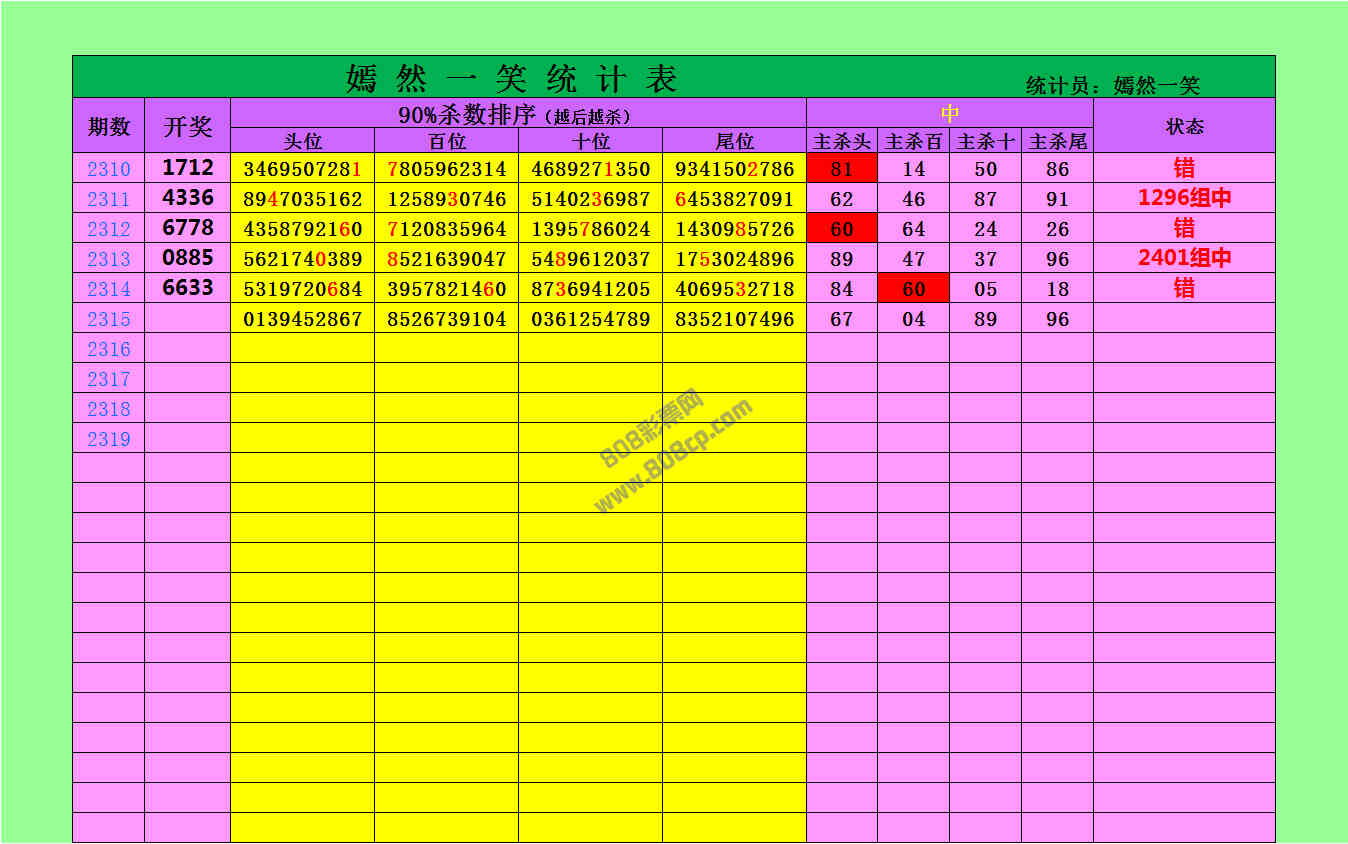Select the 百位 sub-header
Screen dimensions: 1348x844
tap(446, 142)
